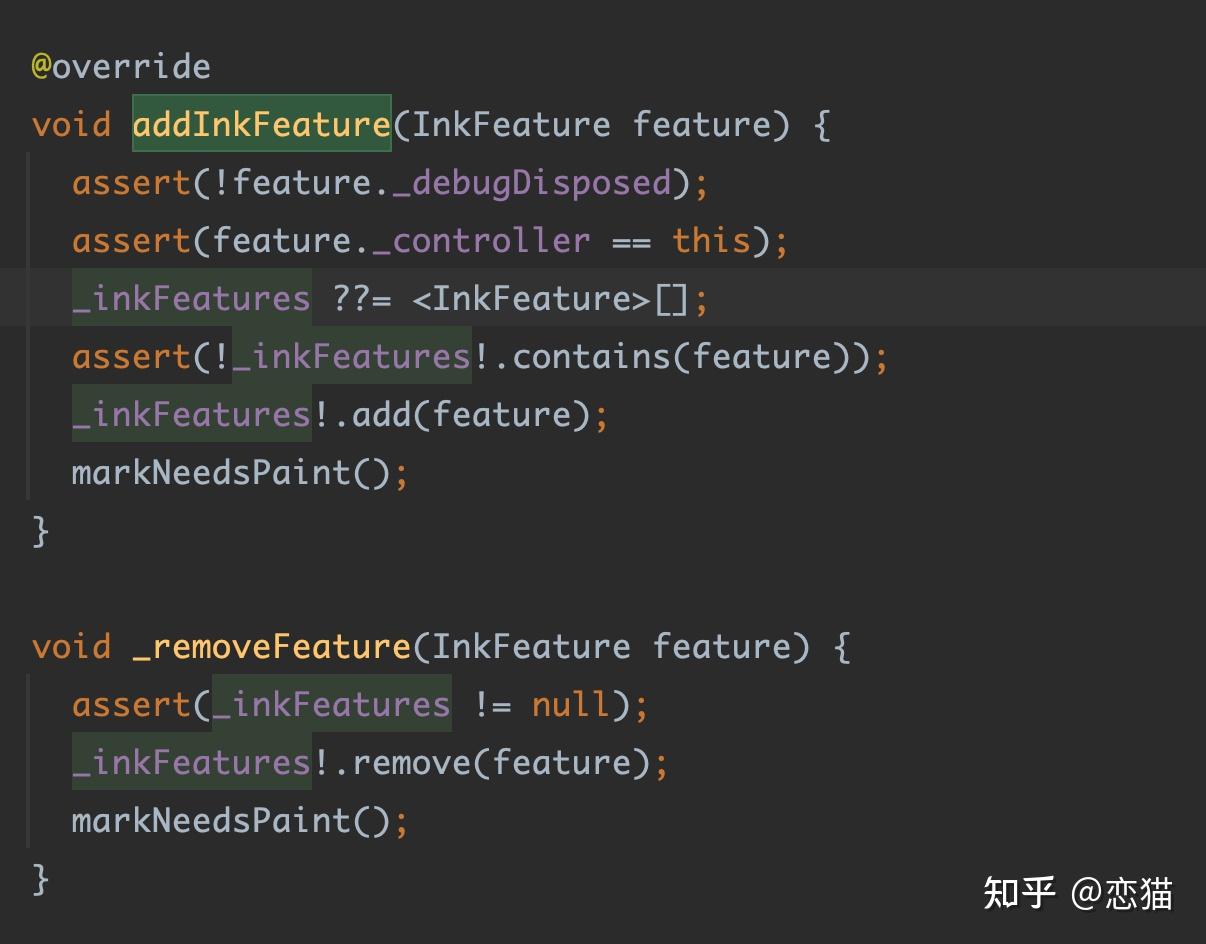Viewport: 1206px width, 944px height.
Task: Click the remove method call
Action: 411,763
